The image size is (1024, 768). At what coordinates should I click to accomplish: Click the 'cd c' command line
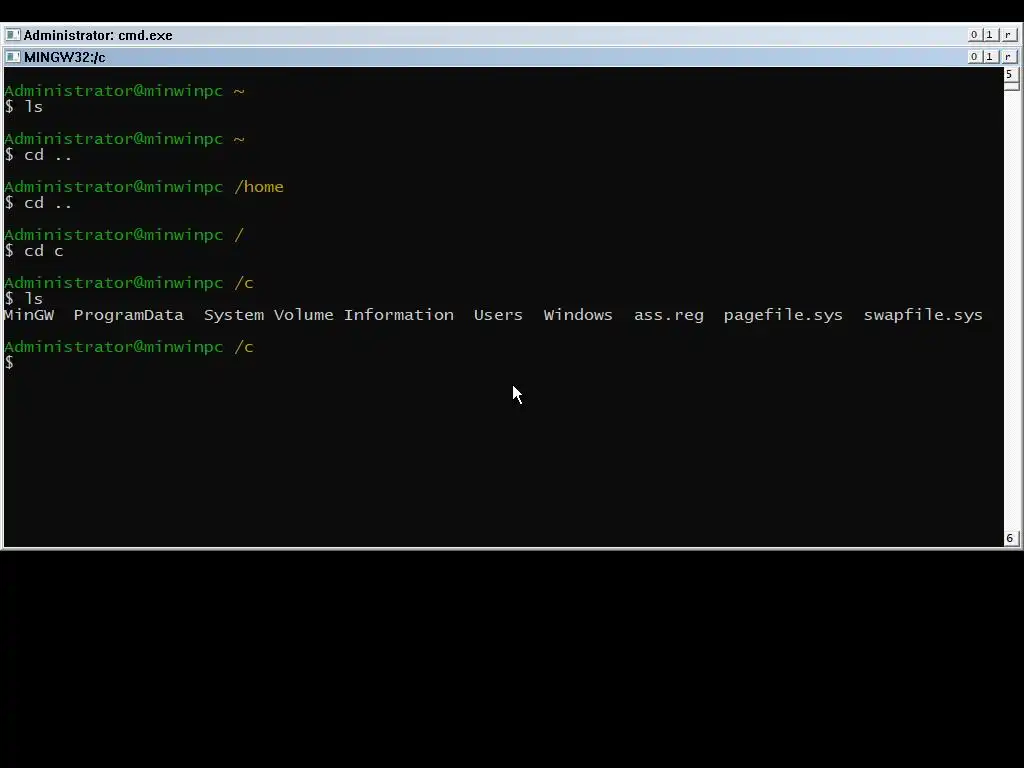34,251
